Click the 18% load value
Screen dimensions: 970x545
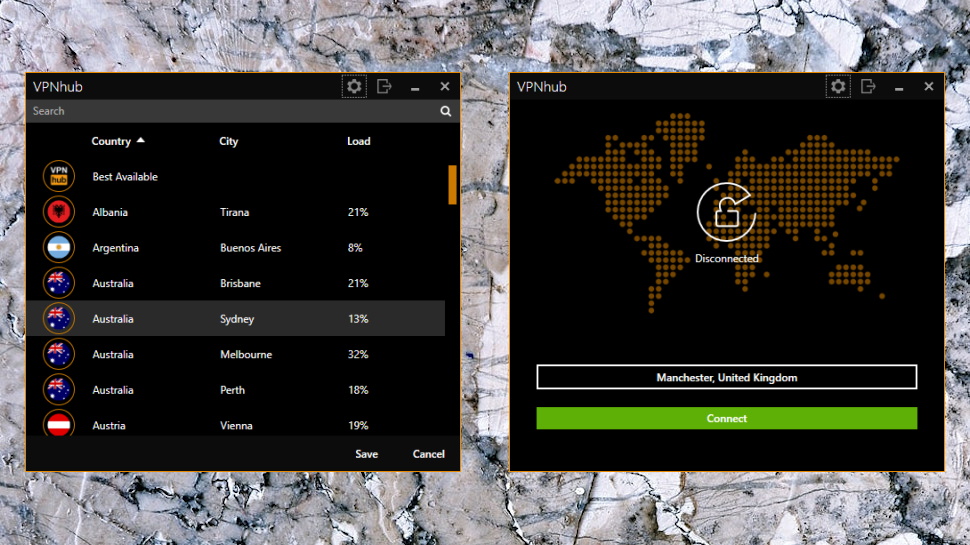358,390
